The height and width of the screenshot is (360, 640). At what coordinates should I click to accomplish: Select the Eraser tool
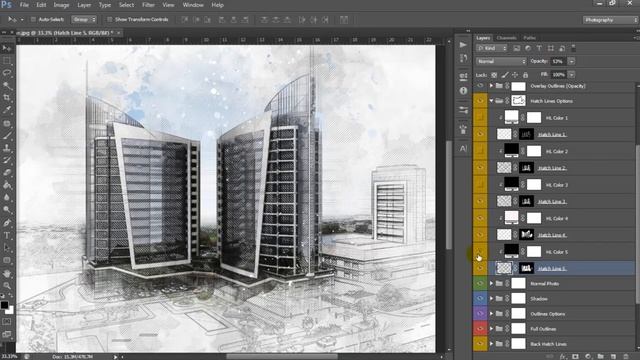7,173
